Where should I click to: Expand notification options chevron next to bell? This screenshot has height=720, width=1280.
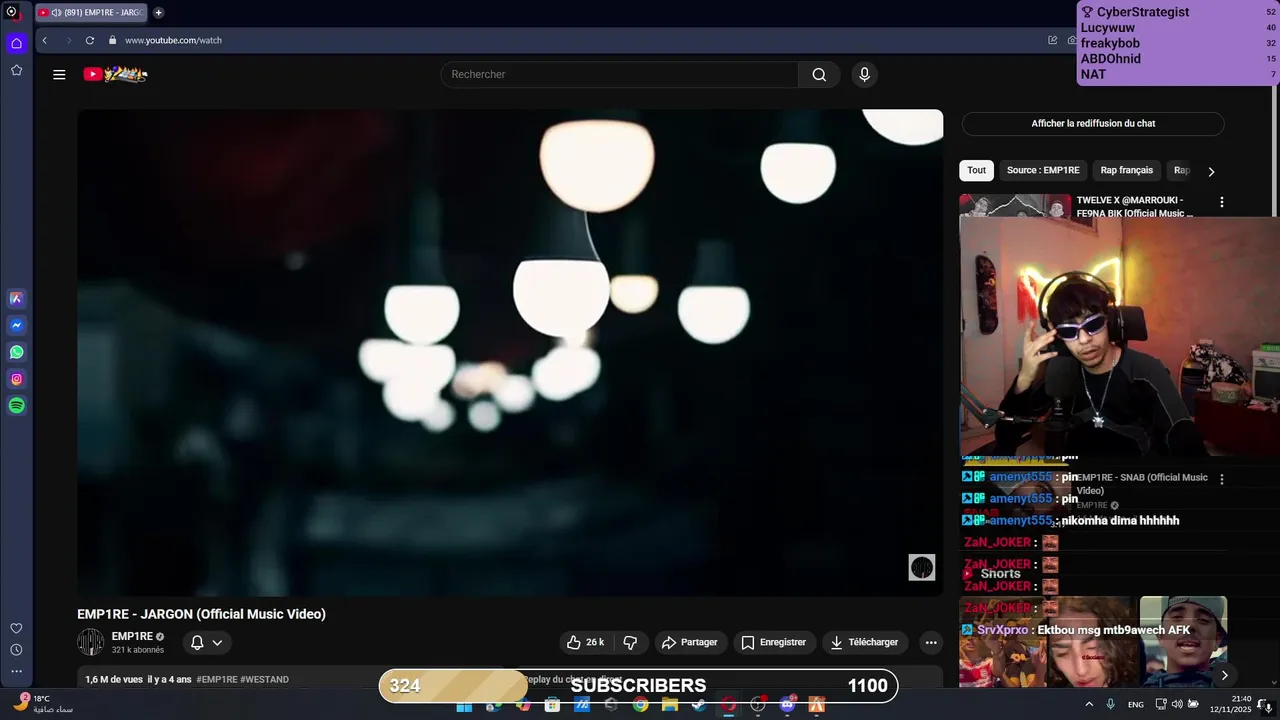tap(217, 642)
